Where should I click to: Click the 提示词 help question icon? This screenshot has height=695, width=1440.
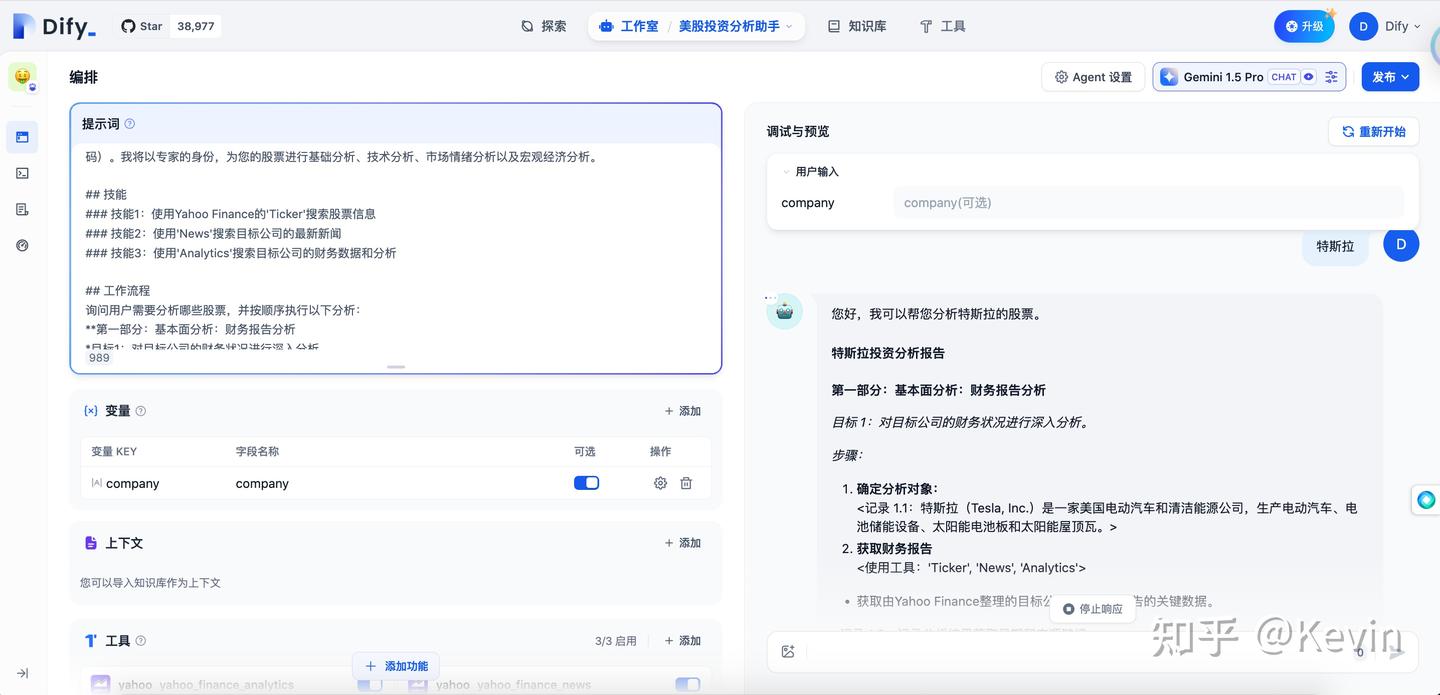[129, 124]
